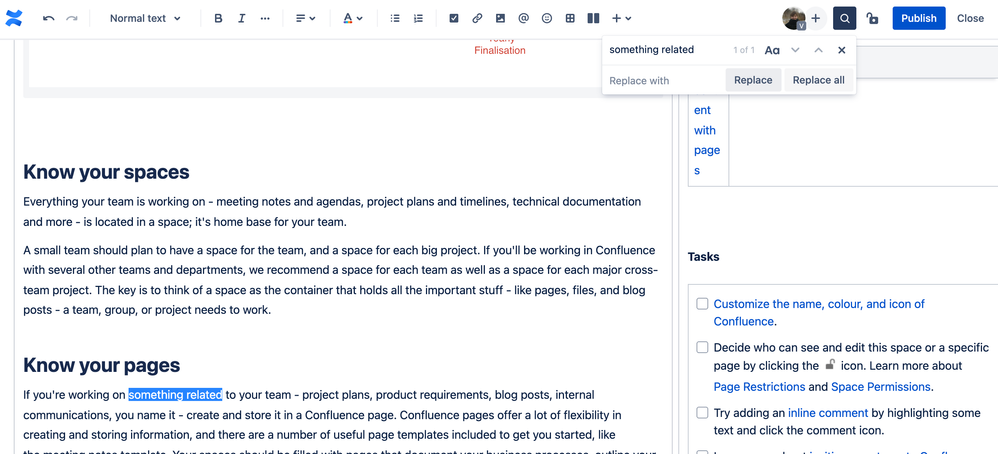Click the Know your spaces heading

pos(106,172)
